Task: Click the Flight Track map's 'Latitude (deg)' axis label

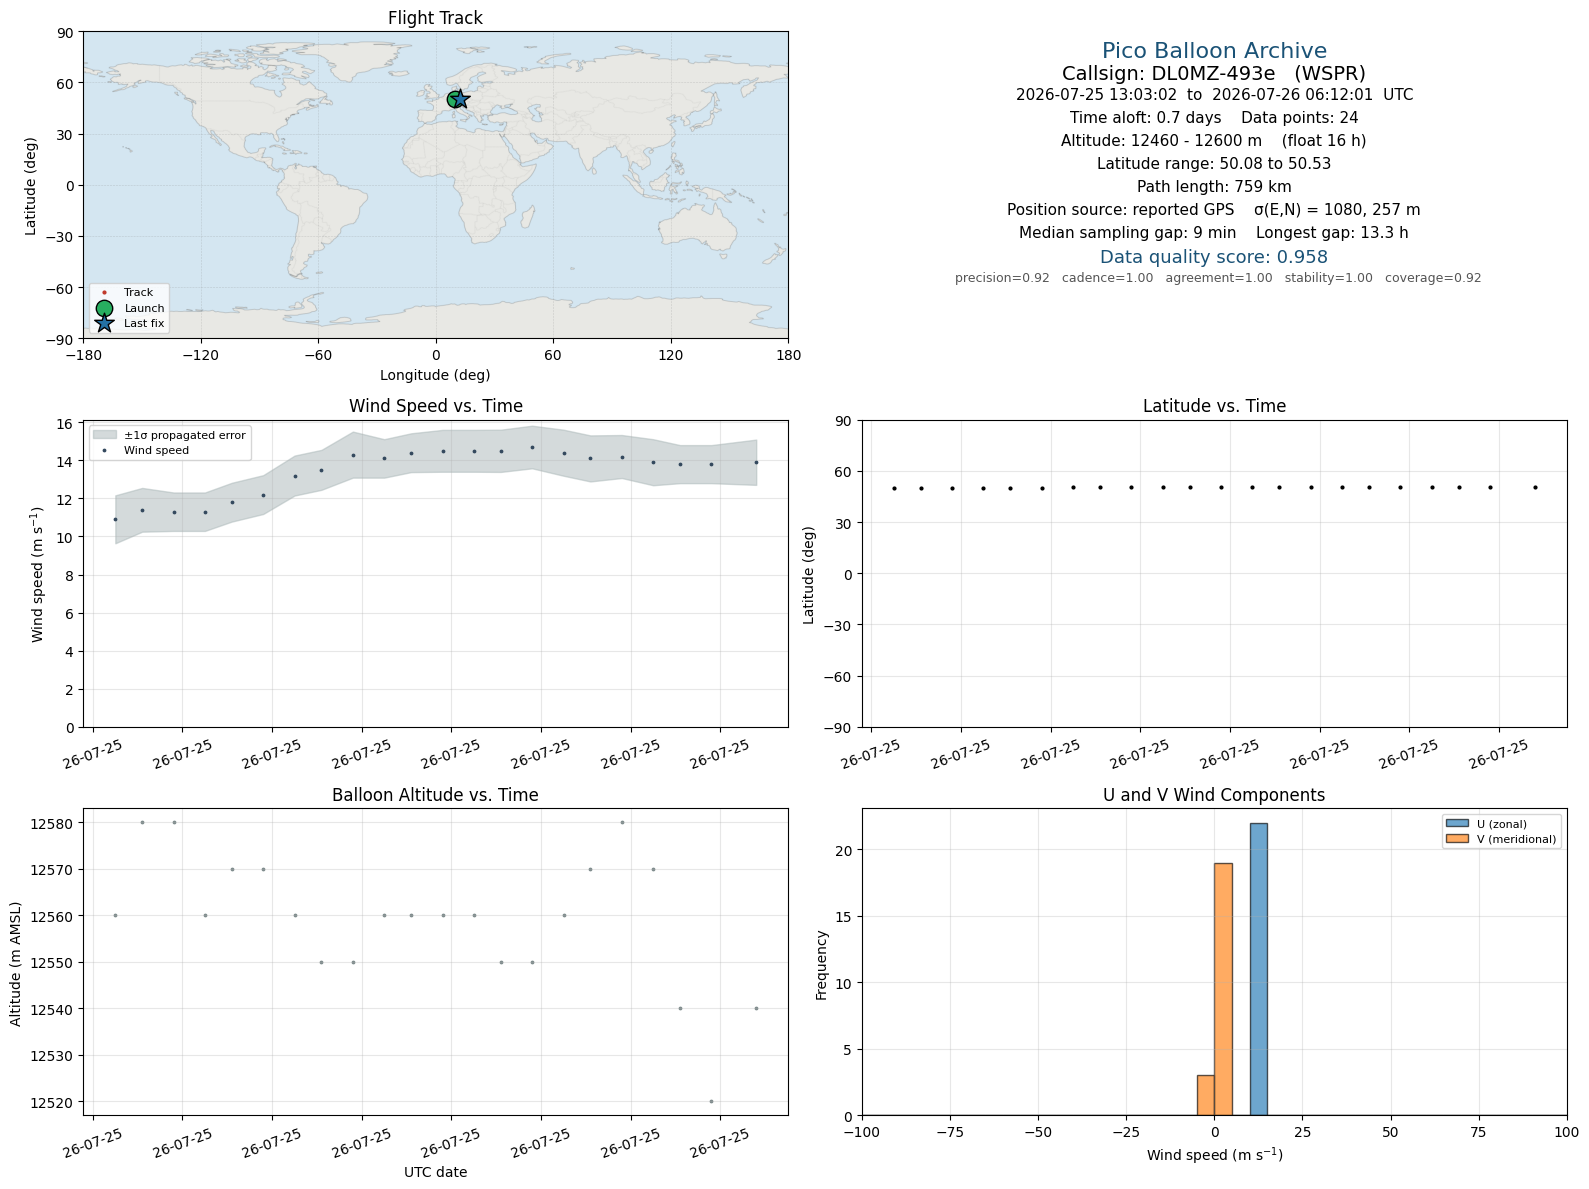Action: [31, 185]
